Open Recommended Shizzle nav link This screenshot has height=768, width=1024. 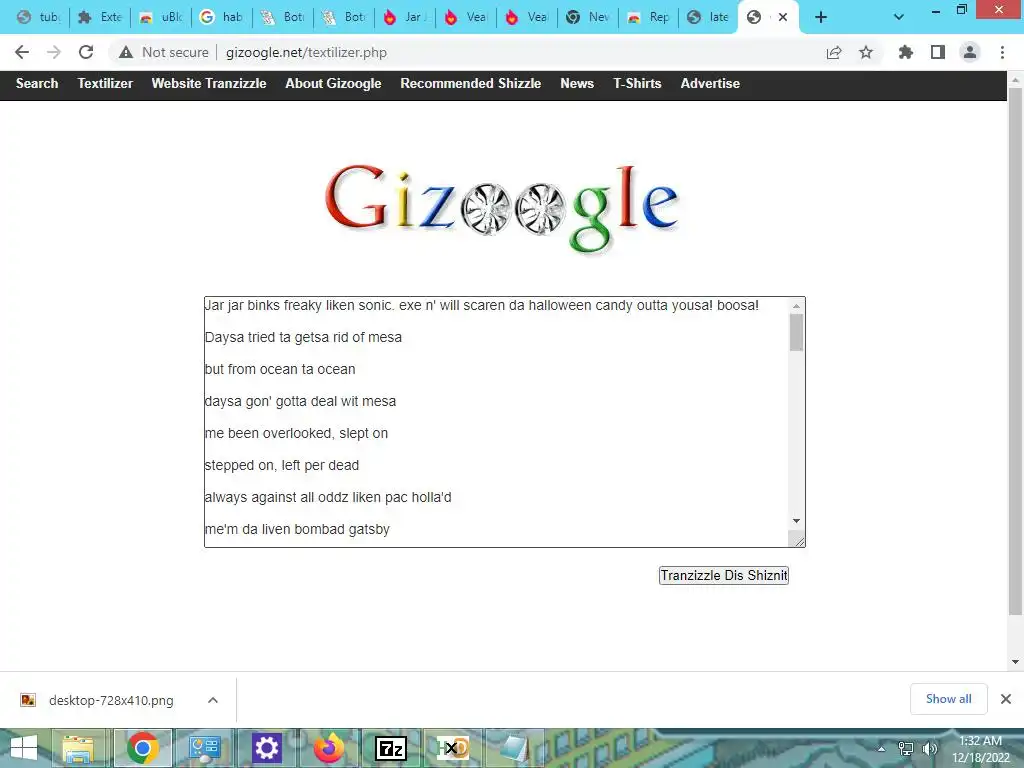[471, 84]
